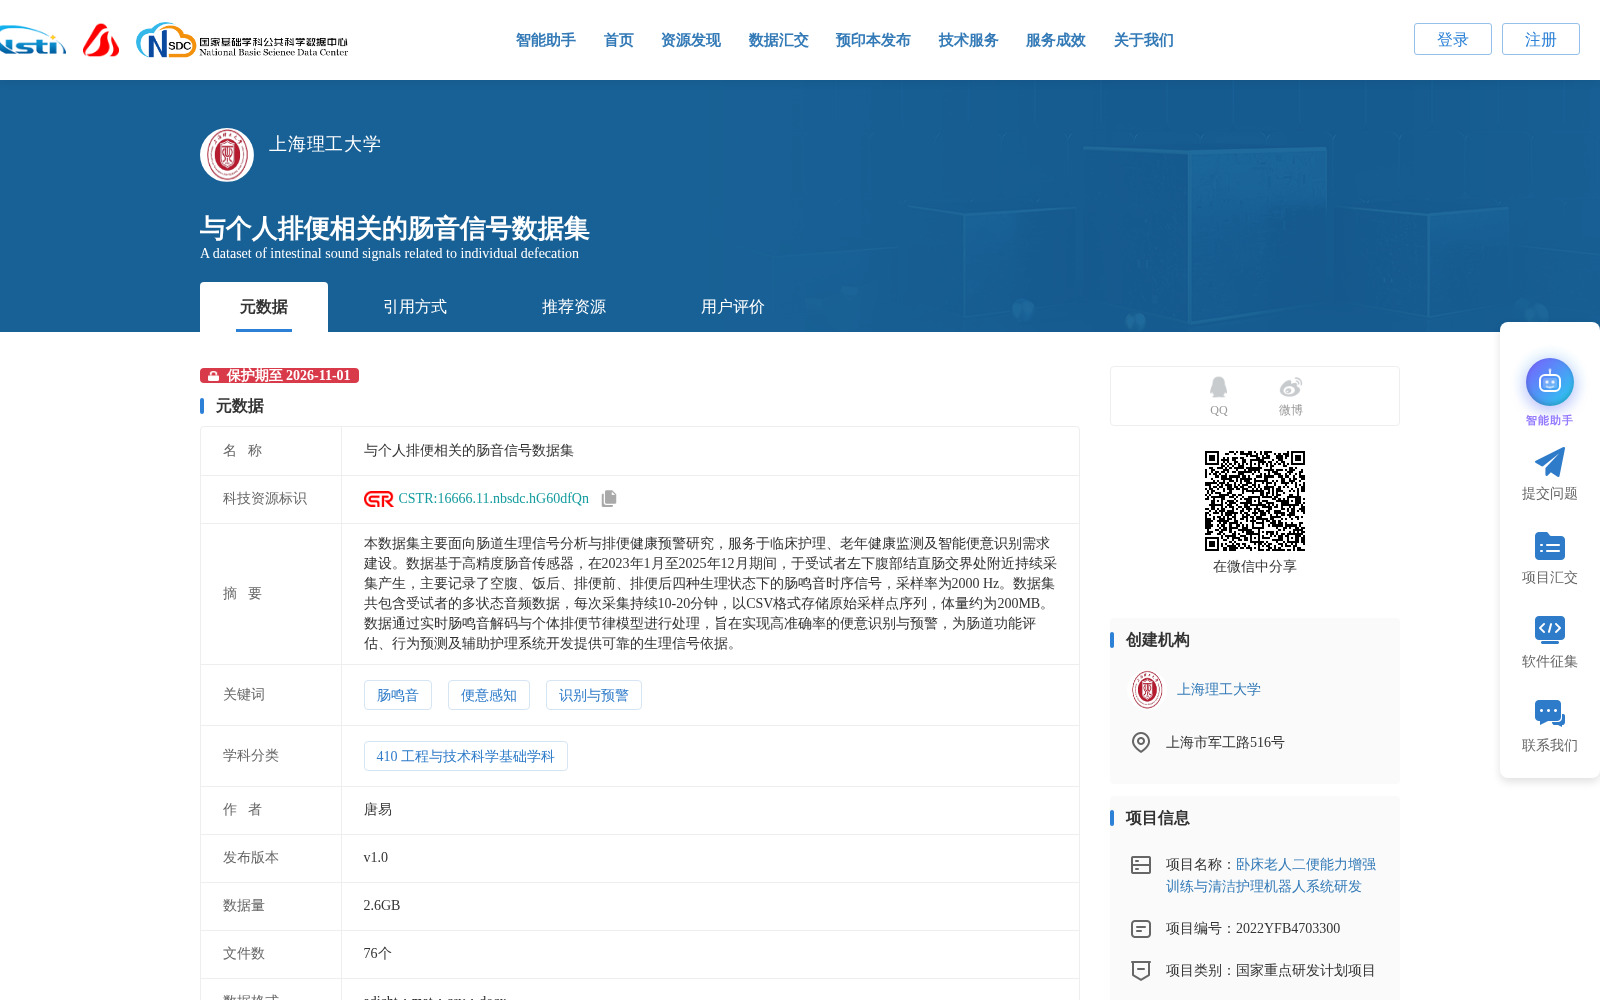Click the lock icon in protection badge
The width and height of the screenshot is (1600, 1000).
[213, 376]
